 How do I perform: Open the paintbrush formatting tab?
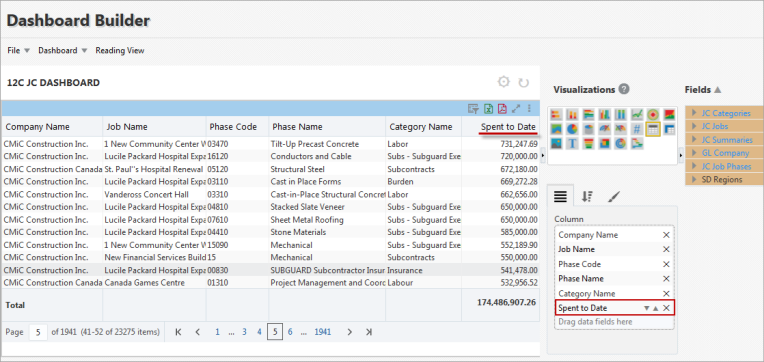click(x=613, y=196)
